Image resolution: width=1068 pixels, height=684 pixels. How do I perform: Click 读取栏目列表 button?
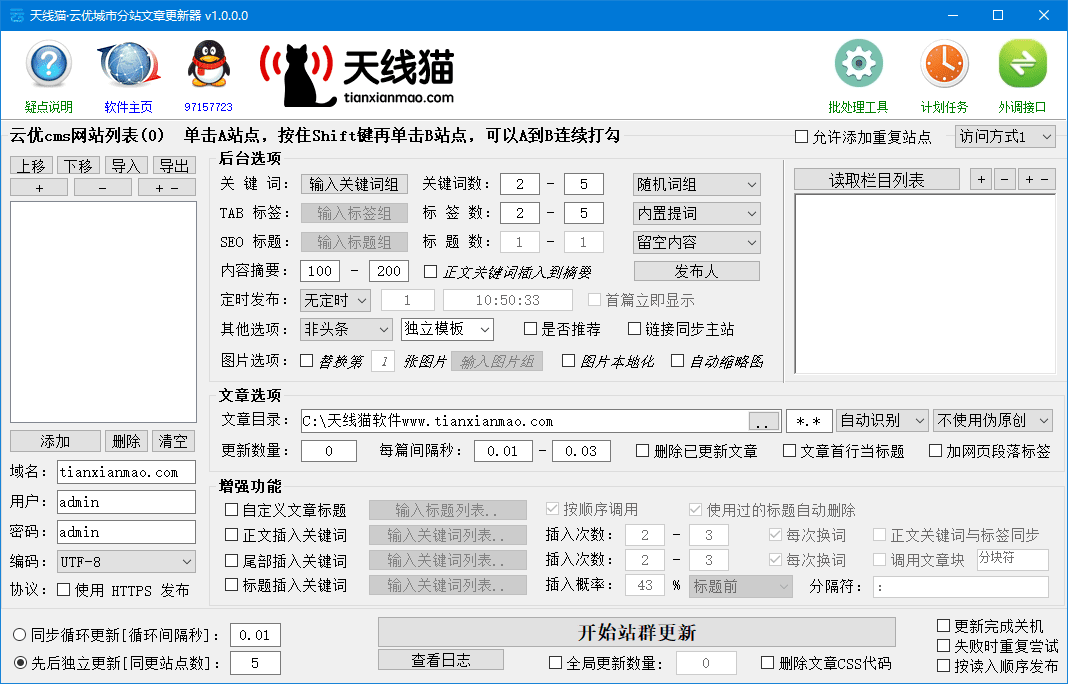877,180
